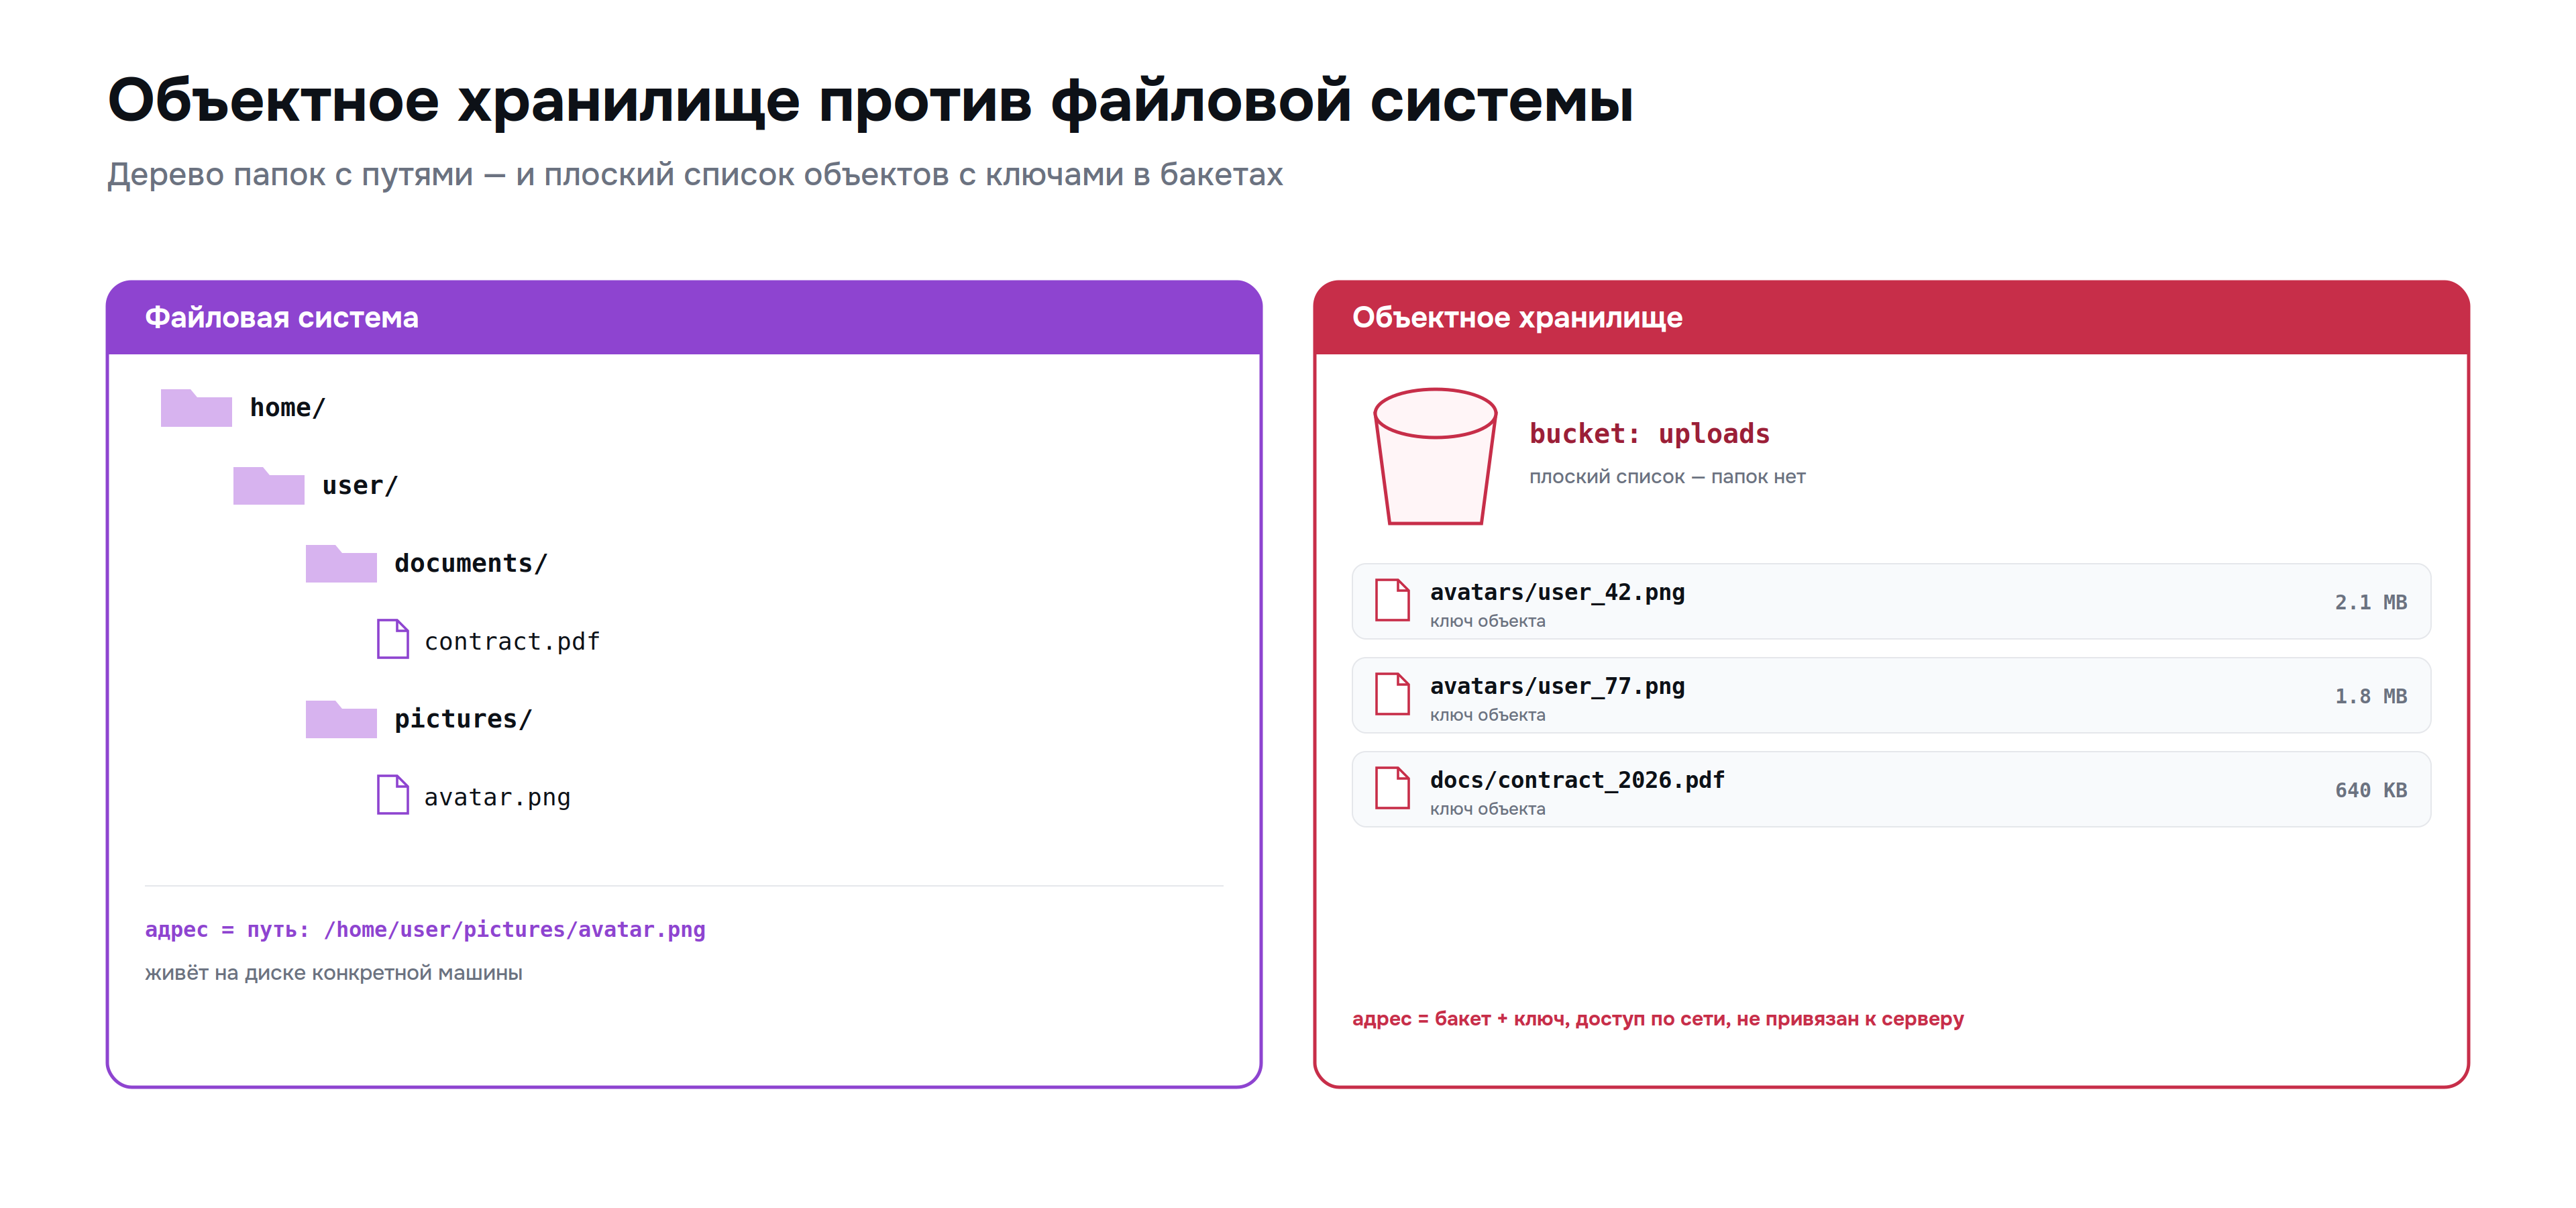2576x1208 pixels.
Task: Click the home/ folder icon
Action: tap(196, 408)
